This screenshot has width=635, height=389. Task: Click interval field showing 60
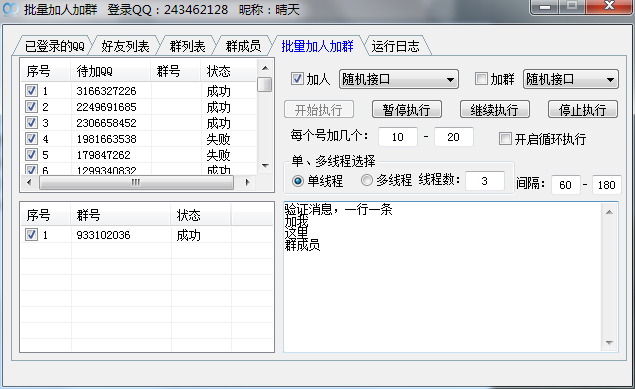coord(565,185)
